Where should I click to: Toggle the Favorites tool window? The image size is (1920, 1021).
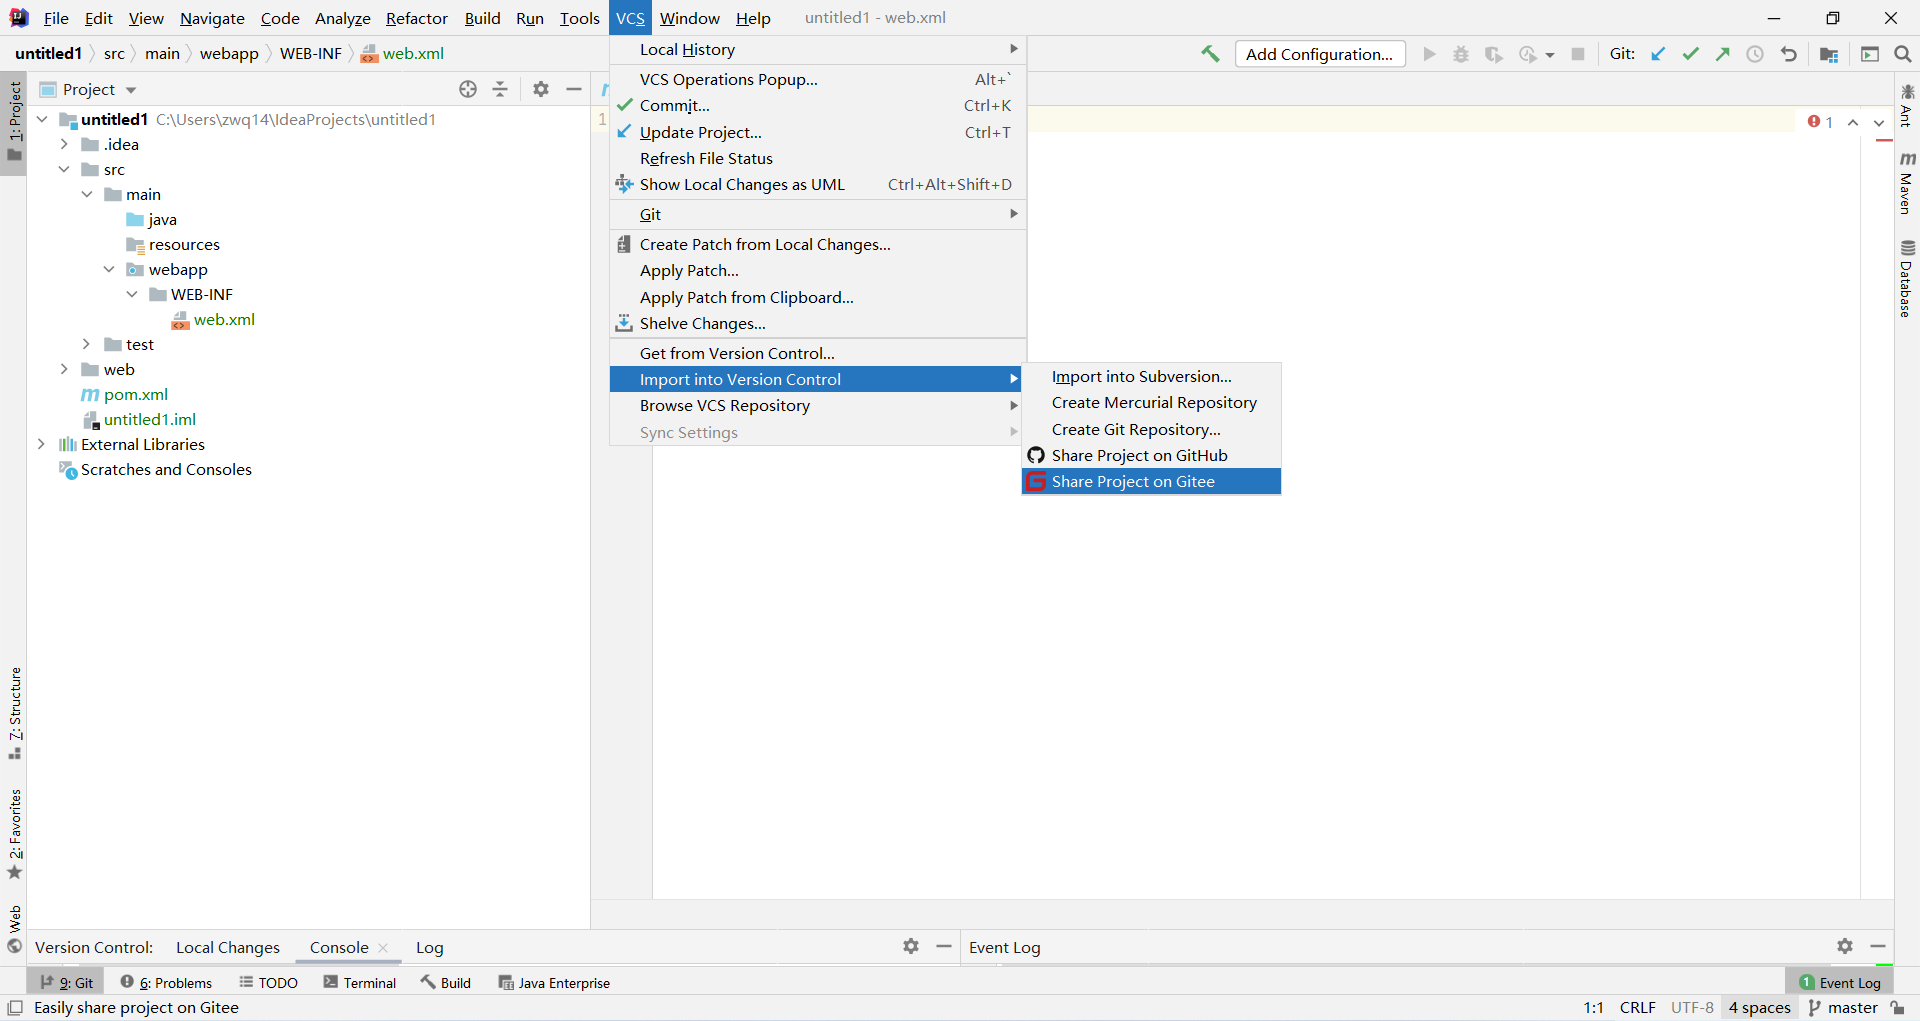(x=14, y=834)
